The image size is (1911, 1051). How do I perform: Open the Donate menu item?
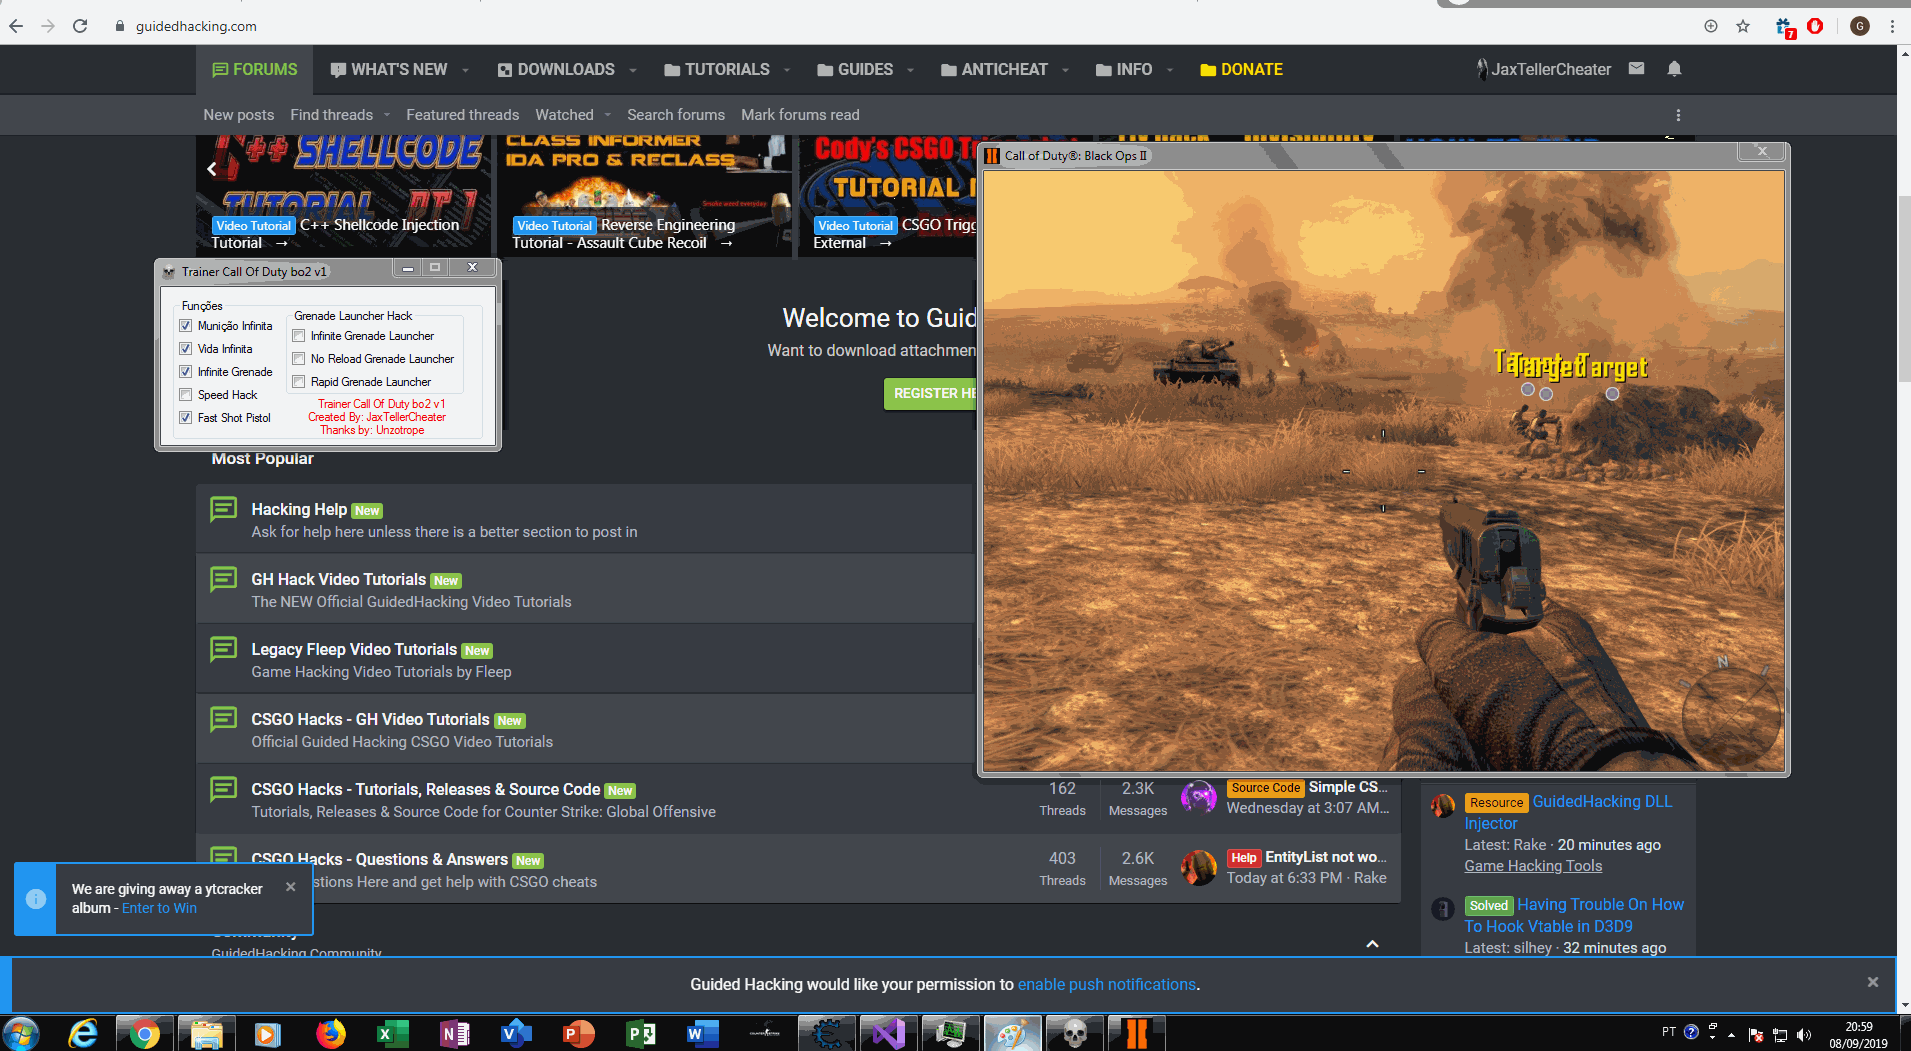(1241, 70)
